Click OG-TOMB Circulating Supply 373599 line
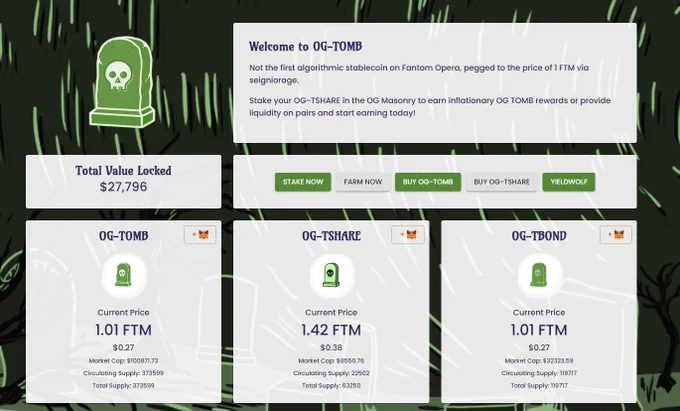The image size is (680, 411). pos(124,373)
